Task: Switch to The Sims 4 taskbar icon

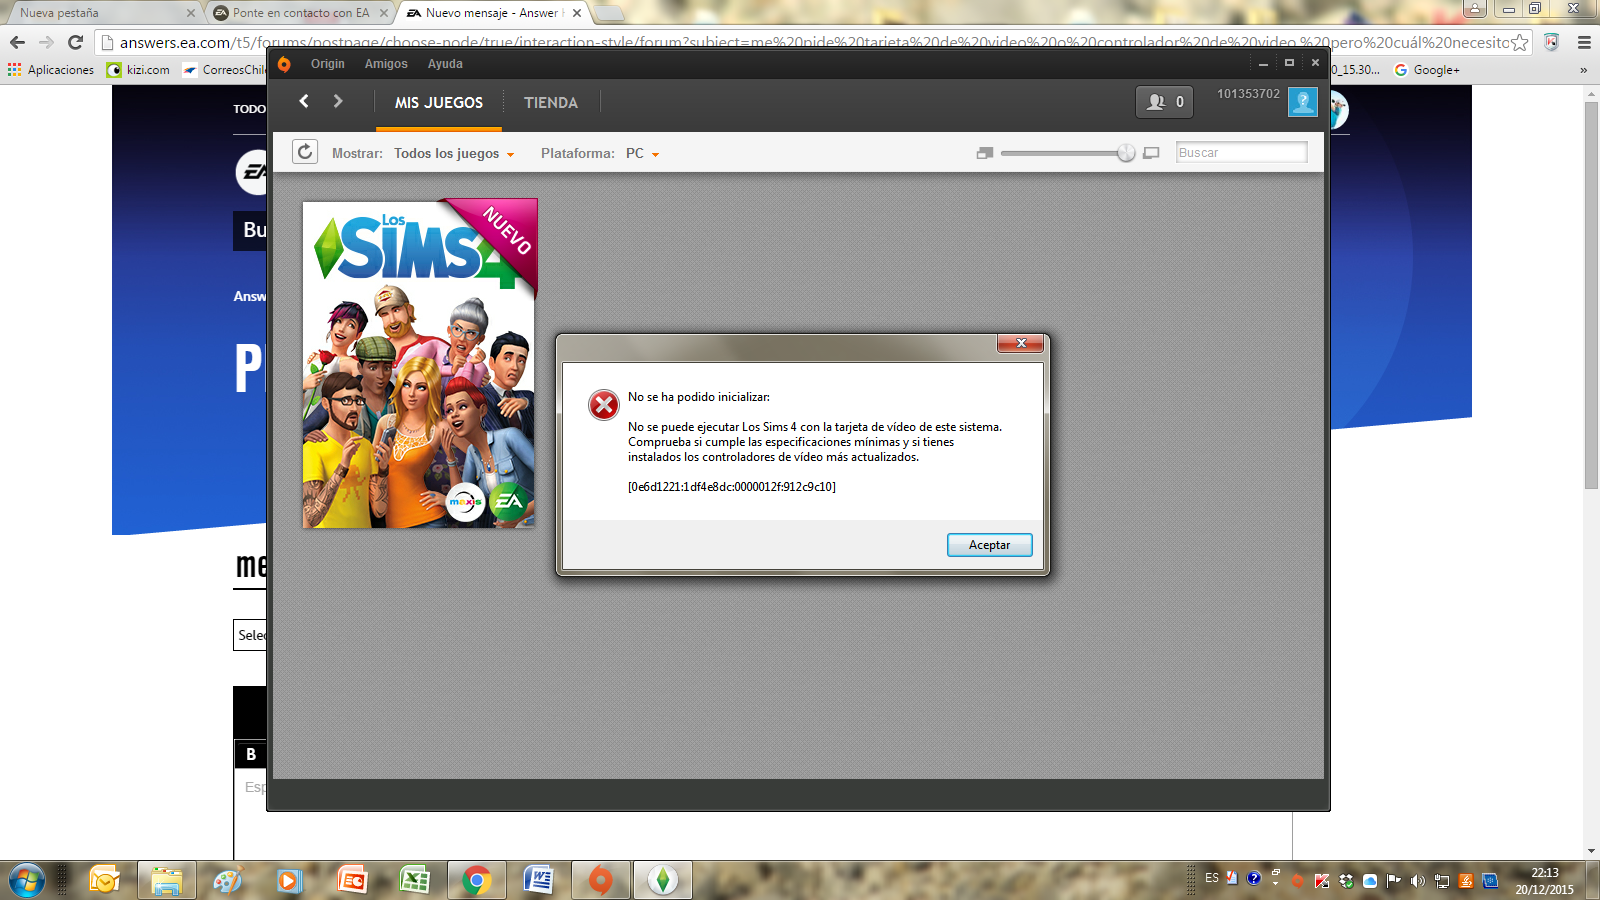Action: 662,881
